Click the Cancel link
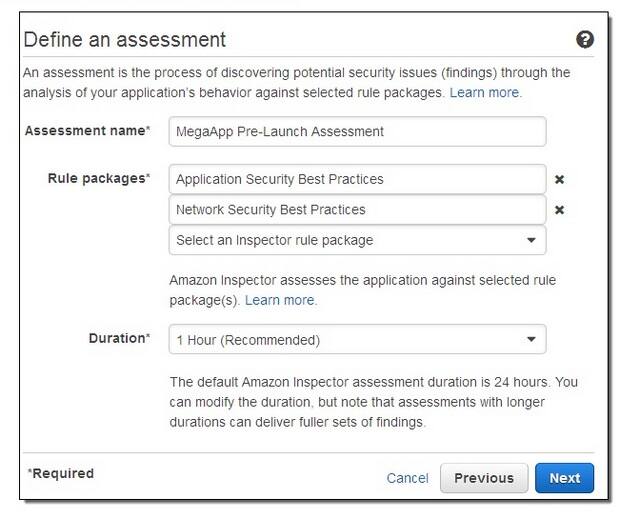 407,478
